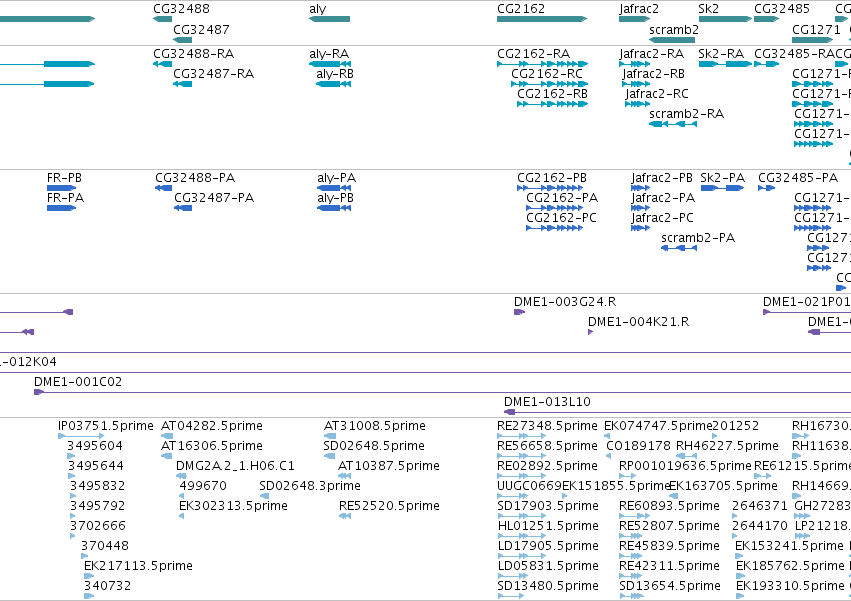Click EST DMG2A.2_1.H06.C1
Screen dimensions: 851x601
(235, 466)
